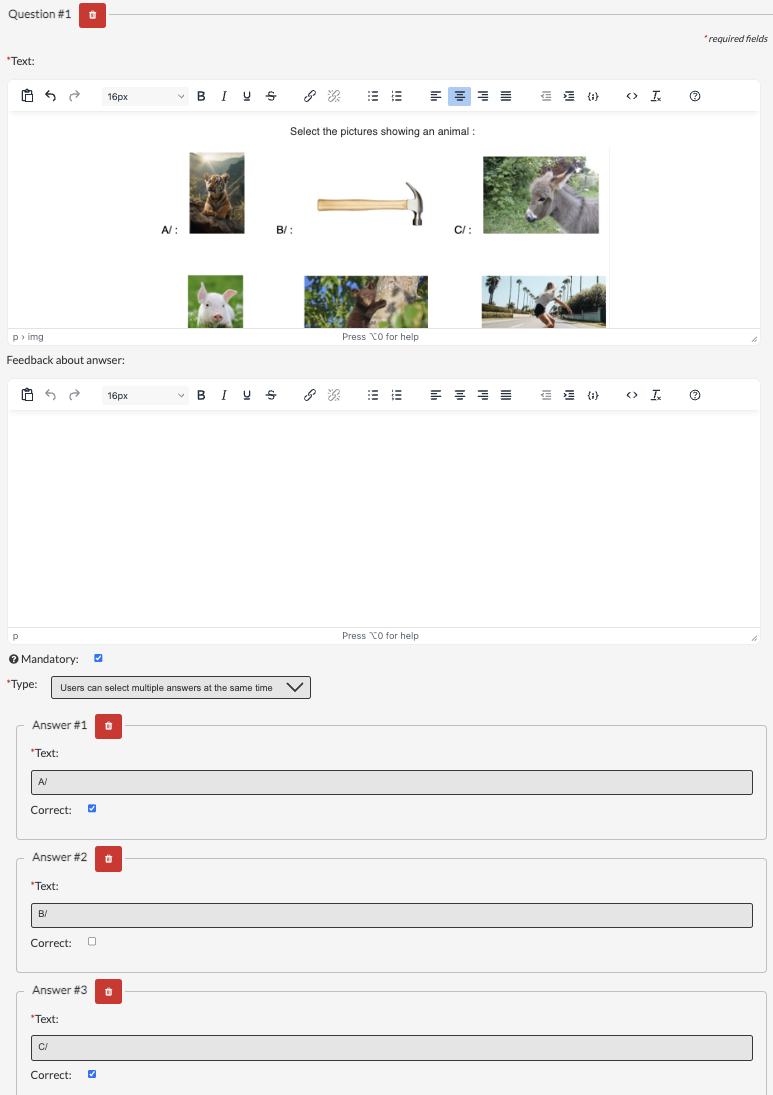Viewport: 773px width, 1095px height.
Task: Toggle bold in the question Text editor
Action: [x=201, y=96]
